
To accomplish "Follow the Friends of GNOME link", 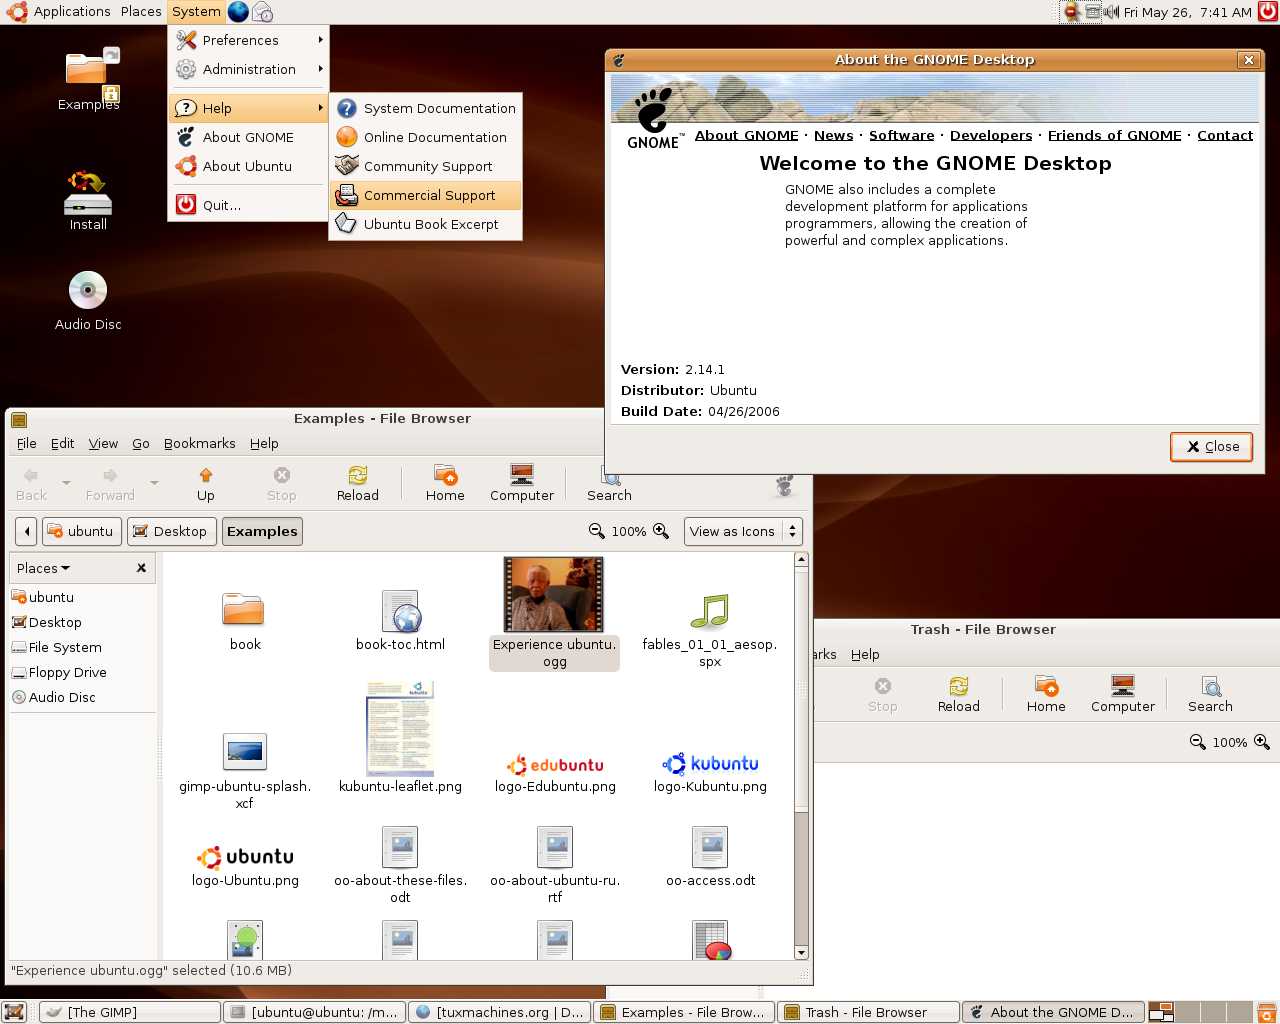I will coord(1114,135).
